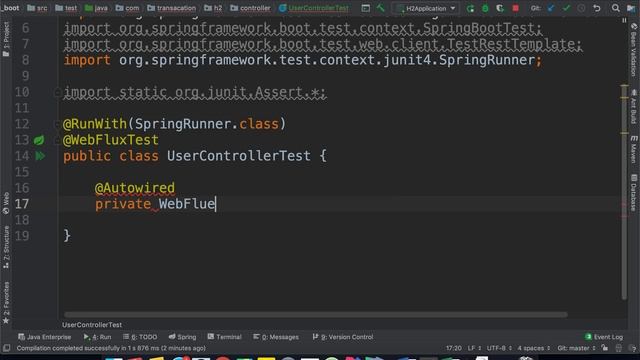Click line number 19 in gutter

(x=22, y=236)
